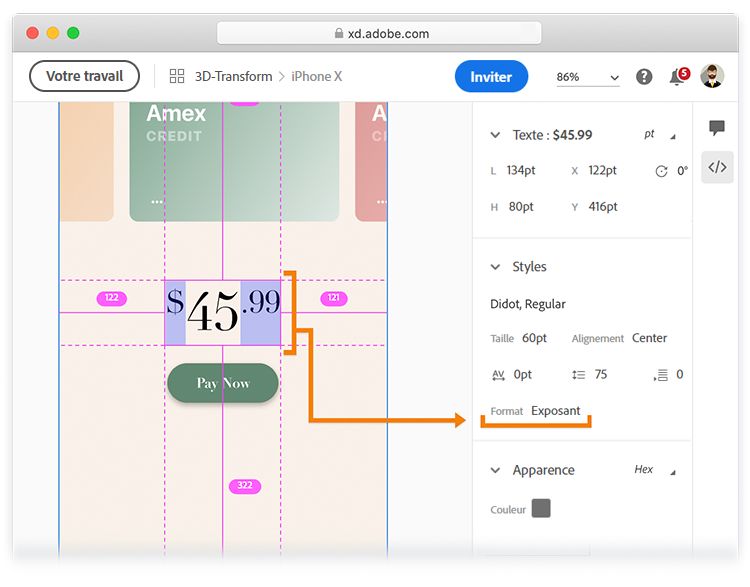This screenshot has height=587, width=750.
Task: Open the Hex color format dropdown
Action: click(655, 470)
